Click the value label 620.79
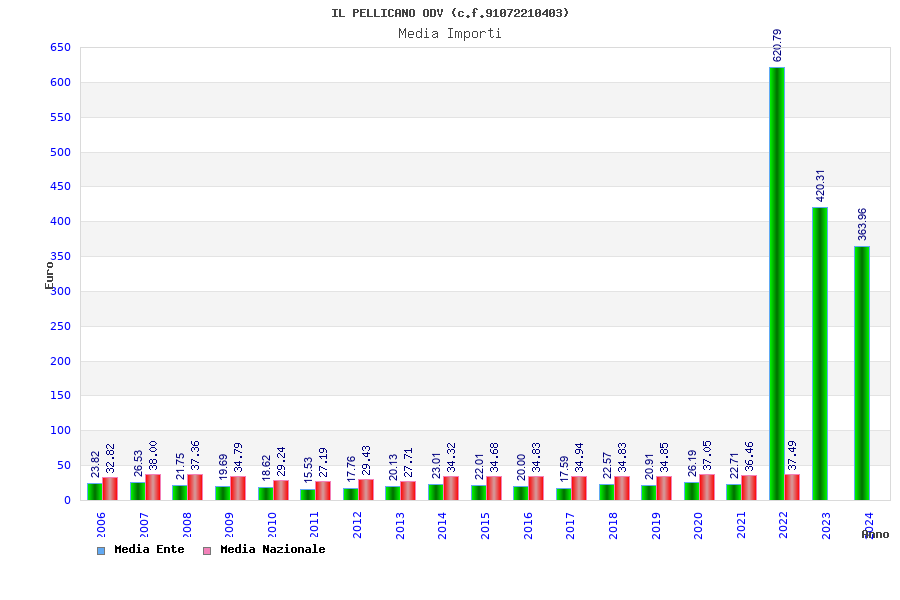 [777, 45]
